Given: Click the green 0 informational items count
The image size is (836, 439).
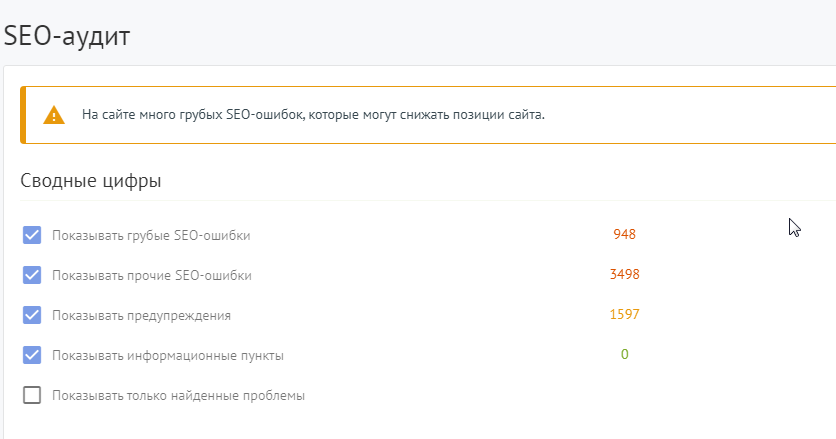Looking at the screenshot, I should 625,354.
